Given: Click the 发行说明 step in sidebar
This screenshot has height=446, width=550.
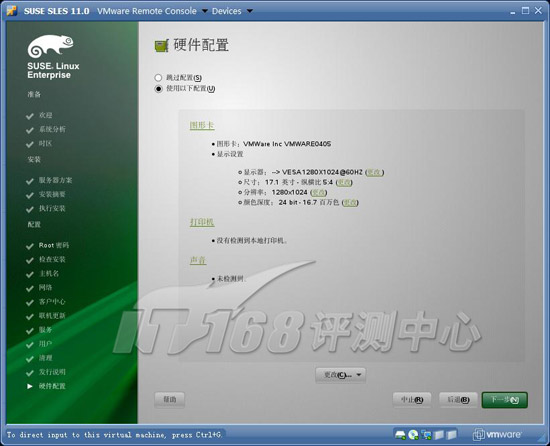Looking at the screenshot, I should tap(52, 372).
